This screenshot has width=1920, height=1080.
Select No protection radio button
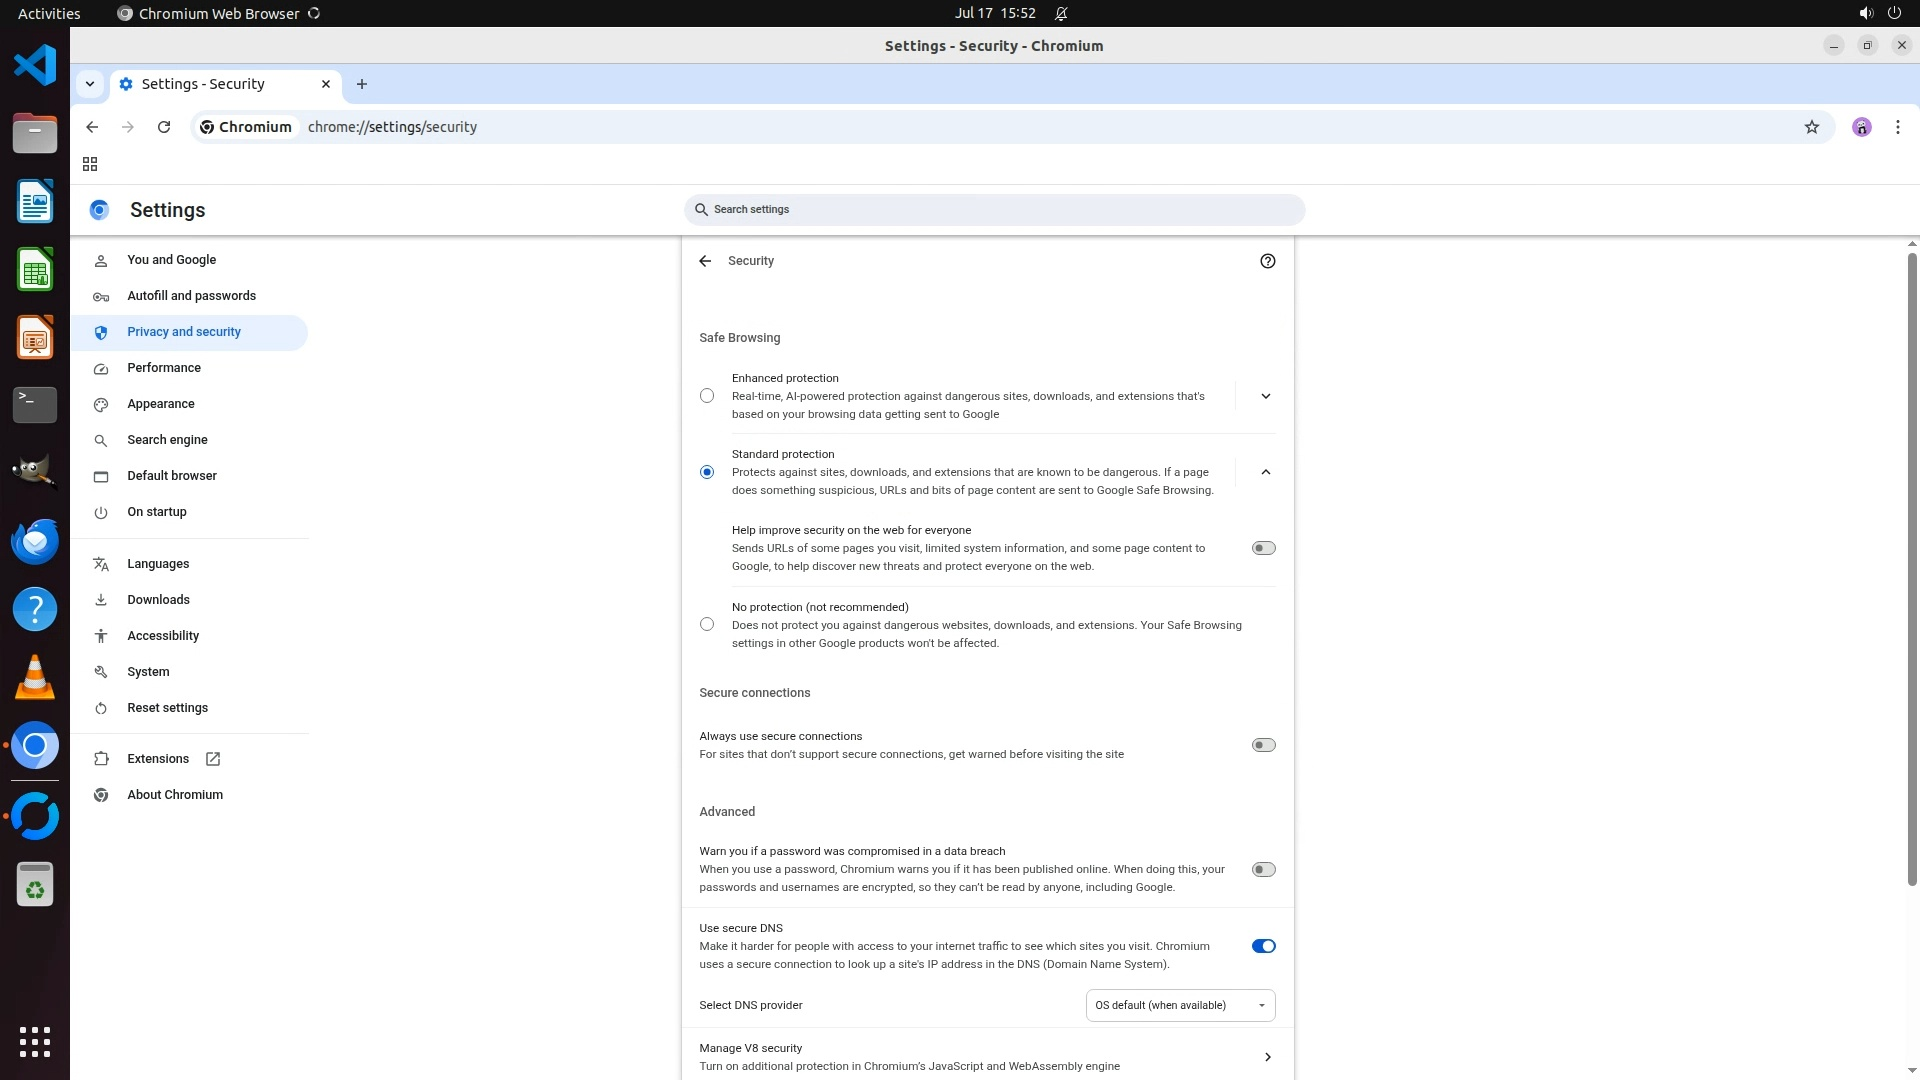point(707,624)
